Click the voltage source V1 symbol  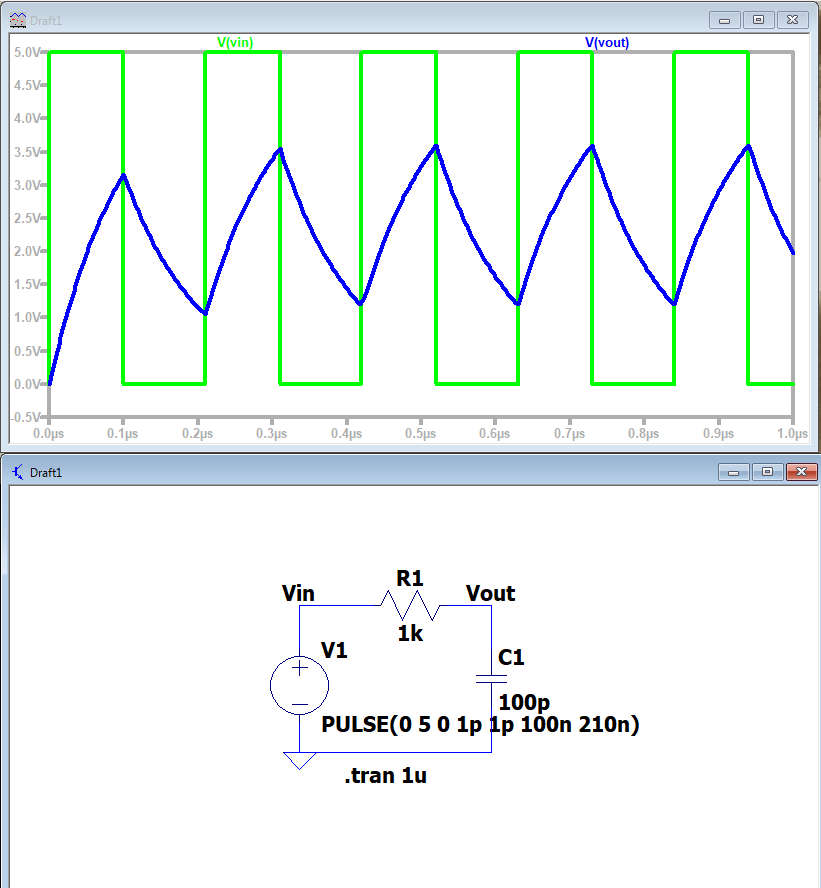click(x=299, y=686)
